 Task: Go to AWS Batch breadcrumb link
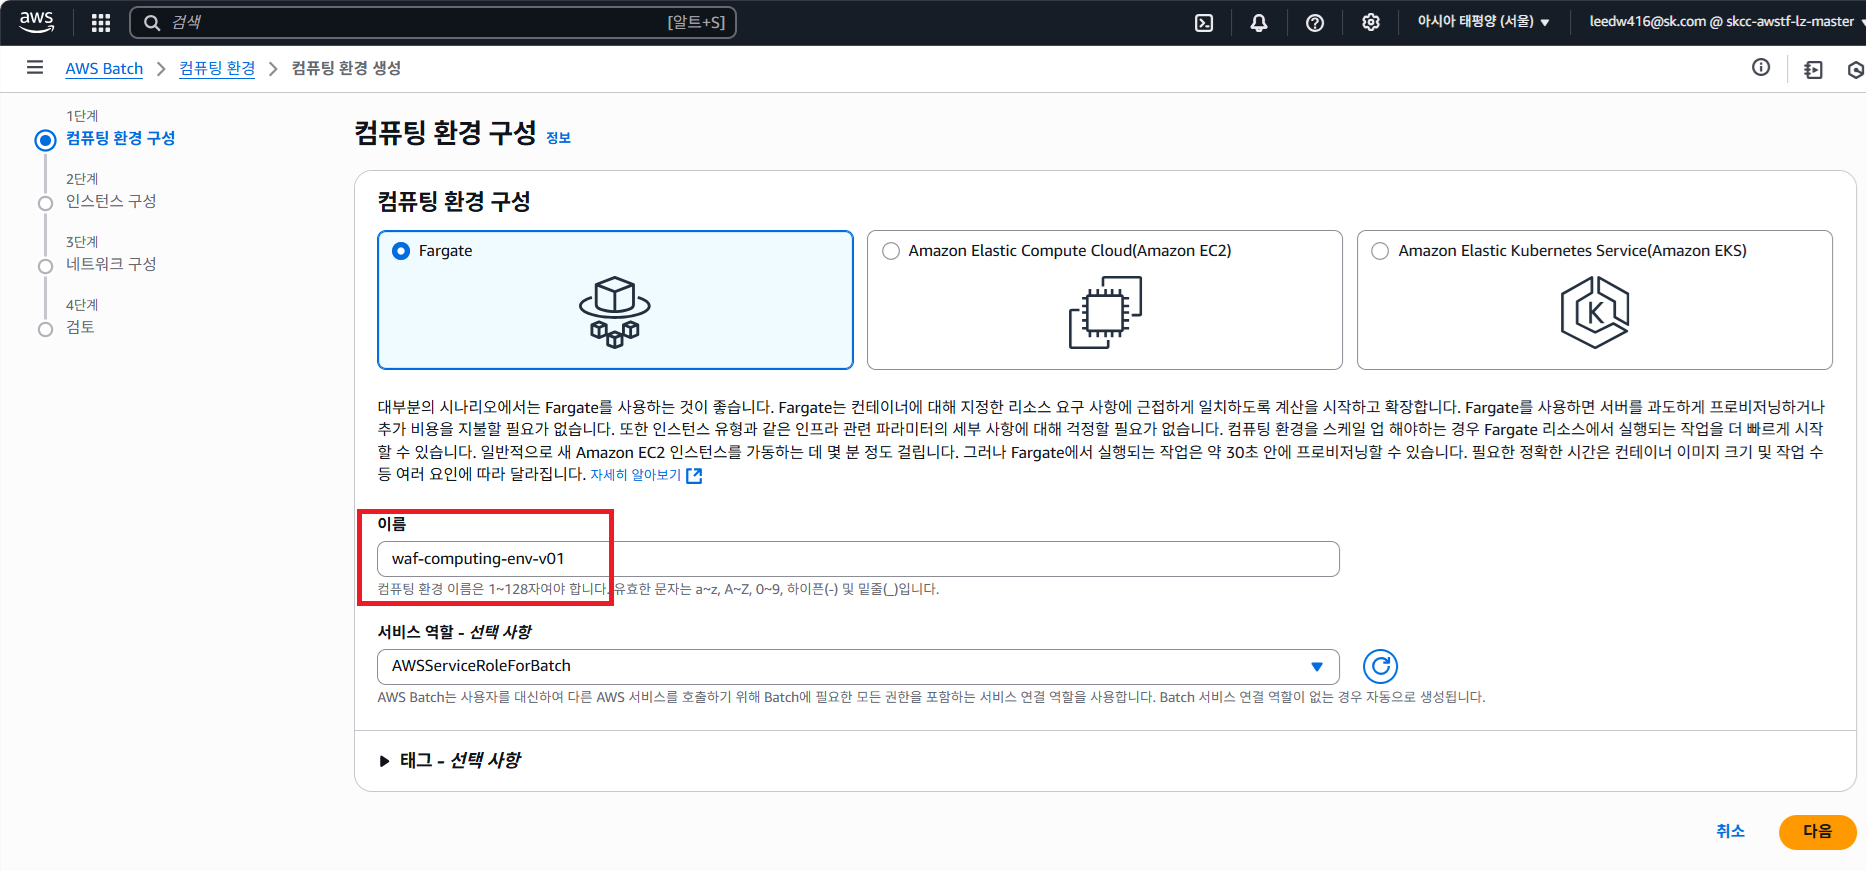[x=104, y=68]
